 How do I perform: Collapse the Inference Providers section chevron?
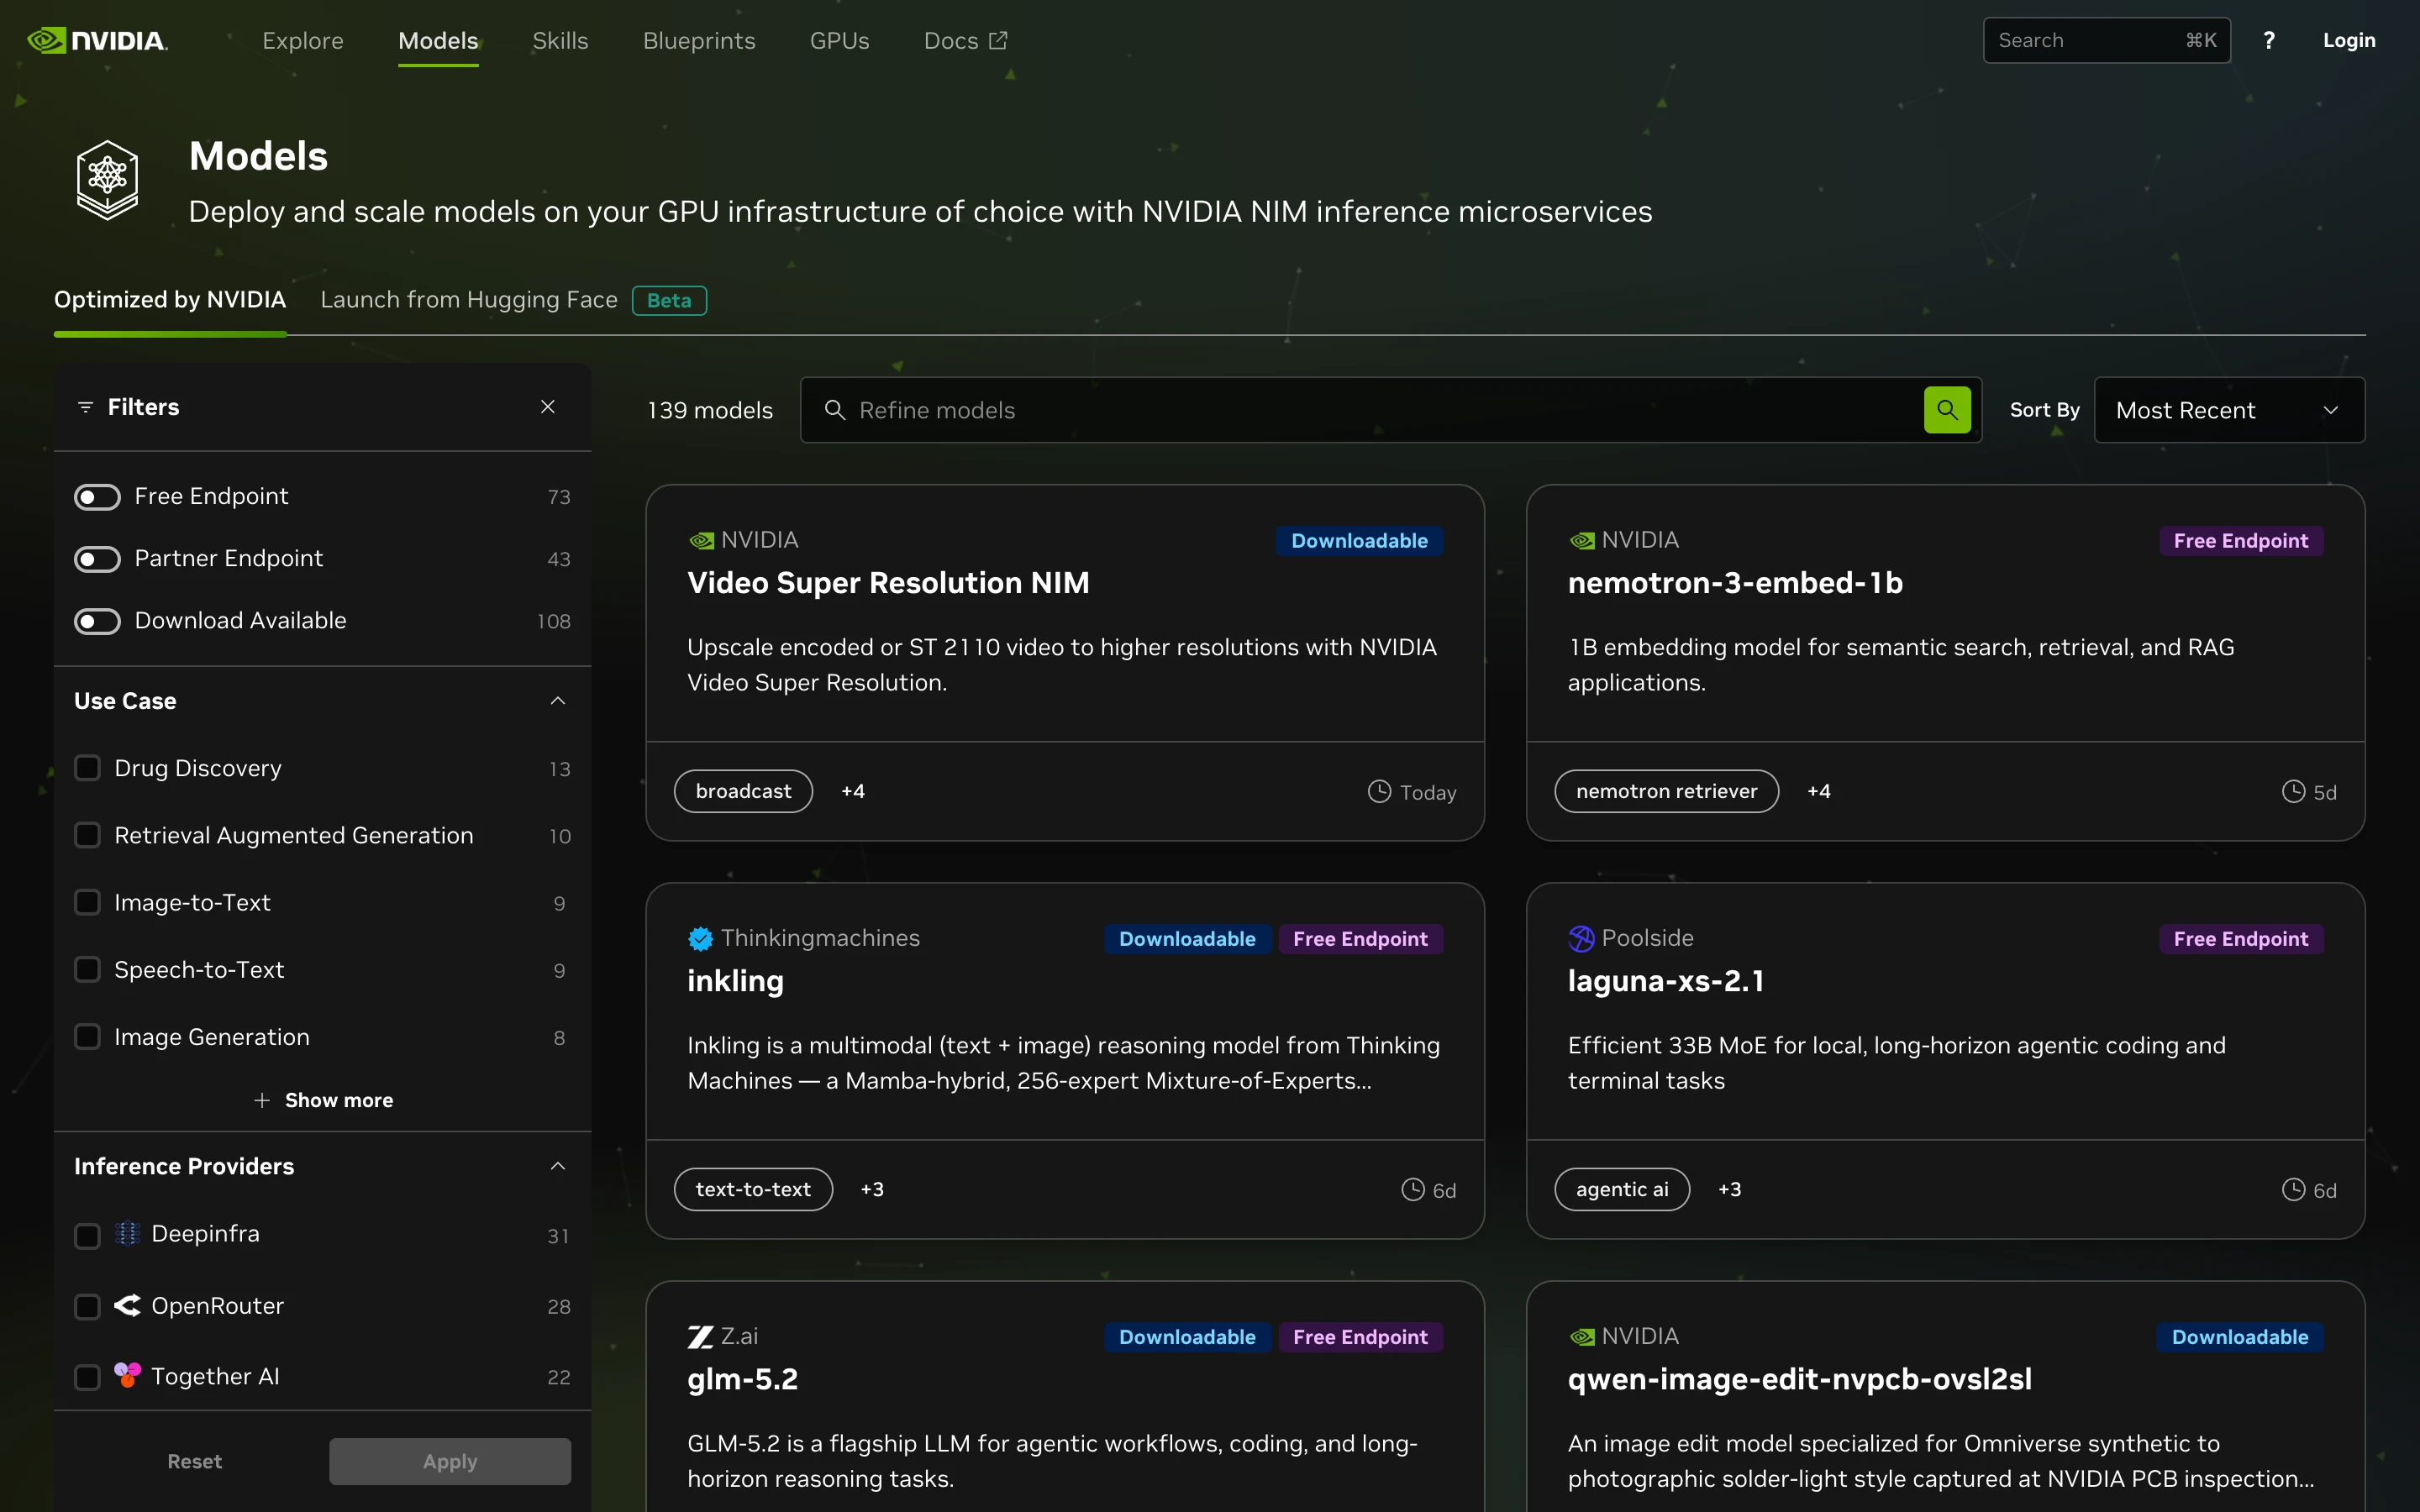pyautogui.click(x=558, y=1166)
